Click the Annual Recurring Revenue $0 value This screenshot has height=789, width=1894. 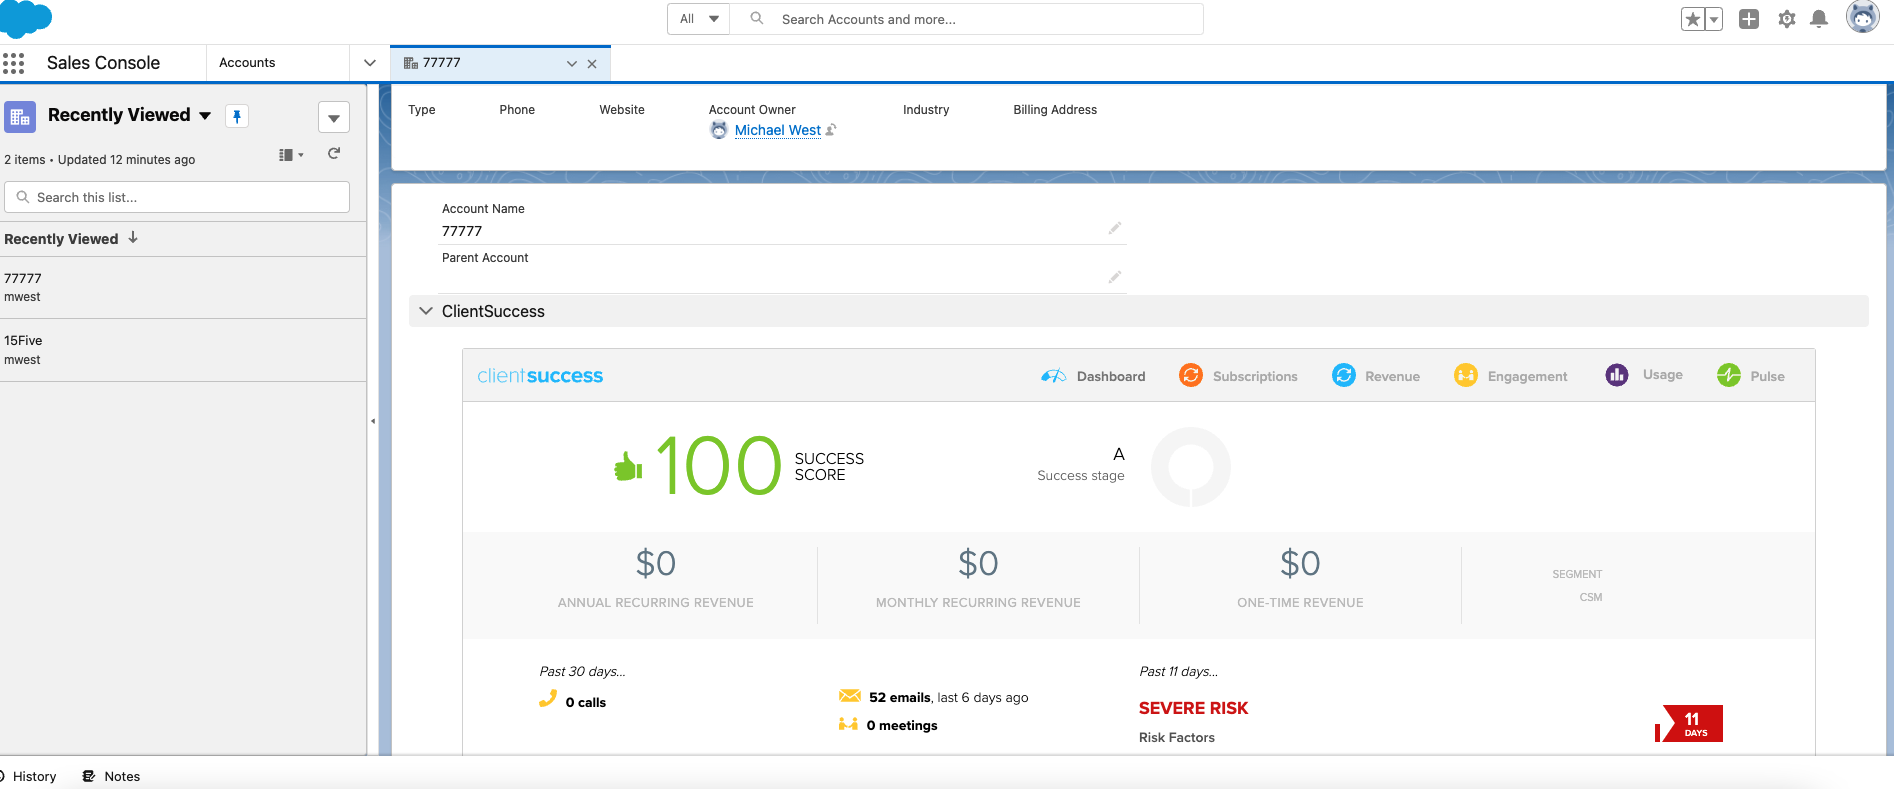pyautogui.click(x=656, y=563)
